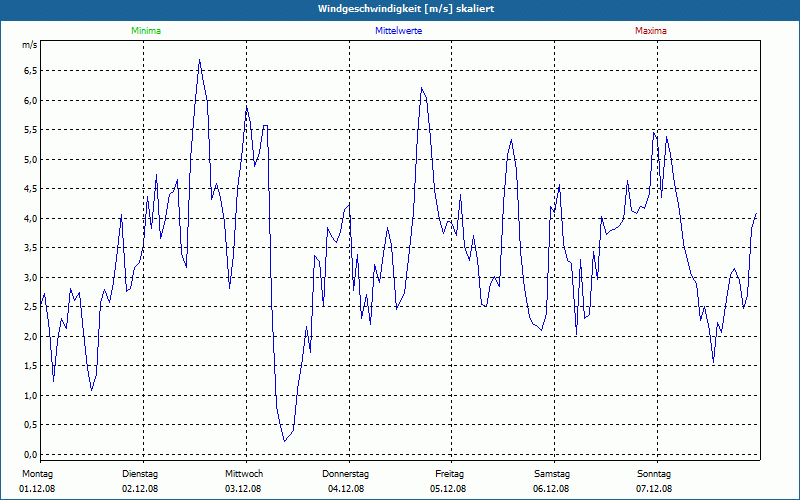
Task: Select the 1,5 y-axis tick label
Action: coord(30,366)
